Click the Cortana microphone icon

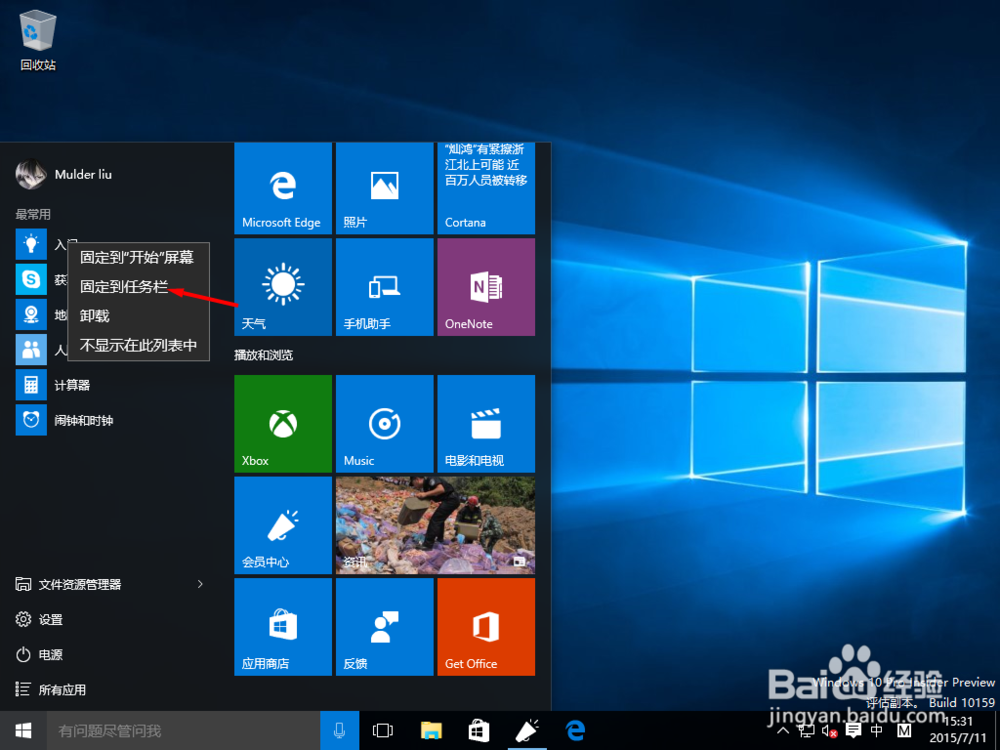click(x=340, y=731)
